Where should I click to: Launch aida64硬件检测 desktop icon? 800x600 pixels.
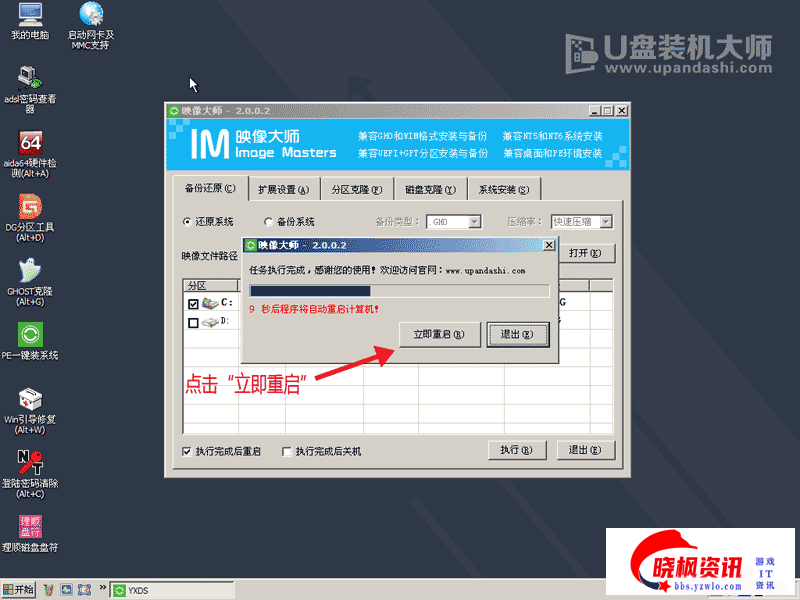pyautogui.click(x=30, y=144)
